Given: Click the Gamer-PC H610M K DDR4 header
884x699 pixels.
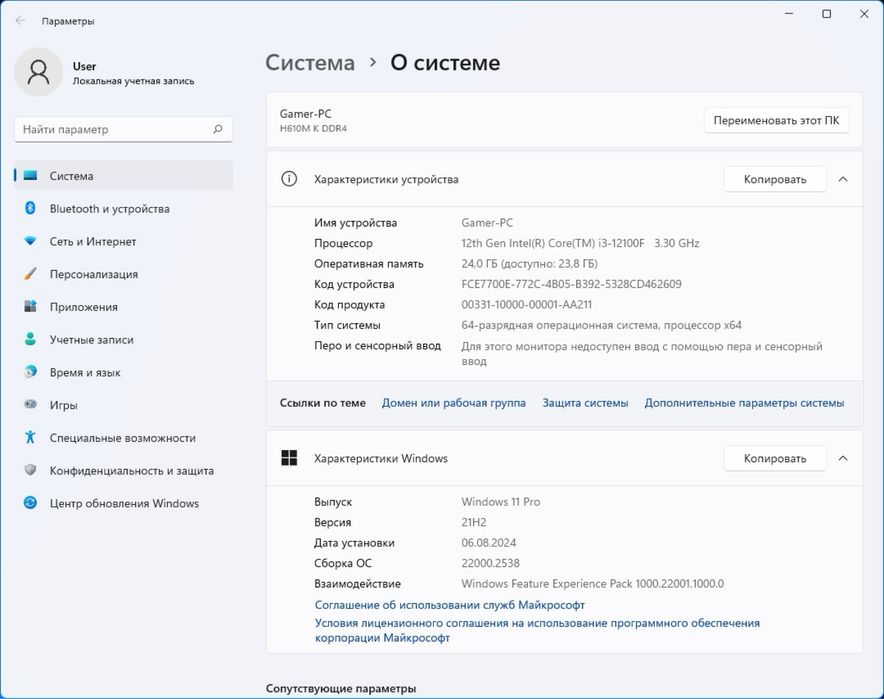Looking at the screenshot, I should [313, 120].
